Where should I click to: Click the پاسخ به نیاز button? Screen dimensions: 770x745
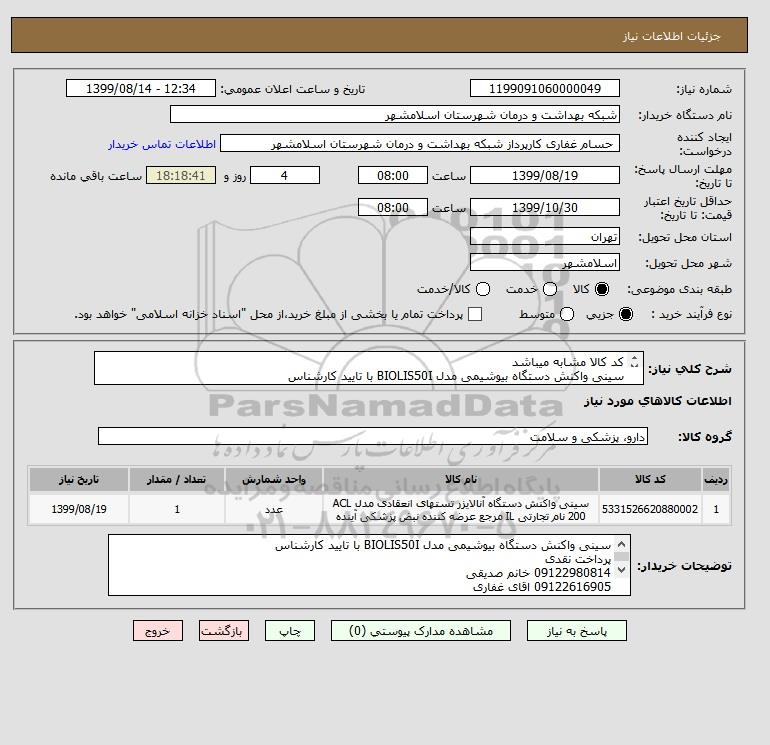pos(577,631)
